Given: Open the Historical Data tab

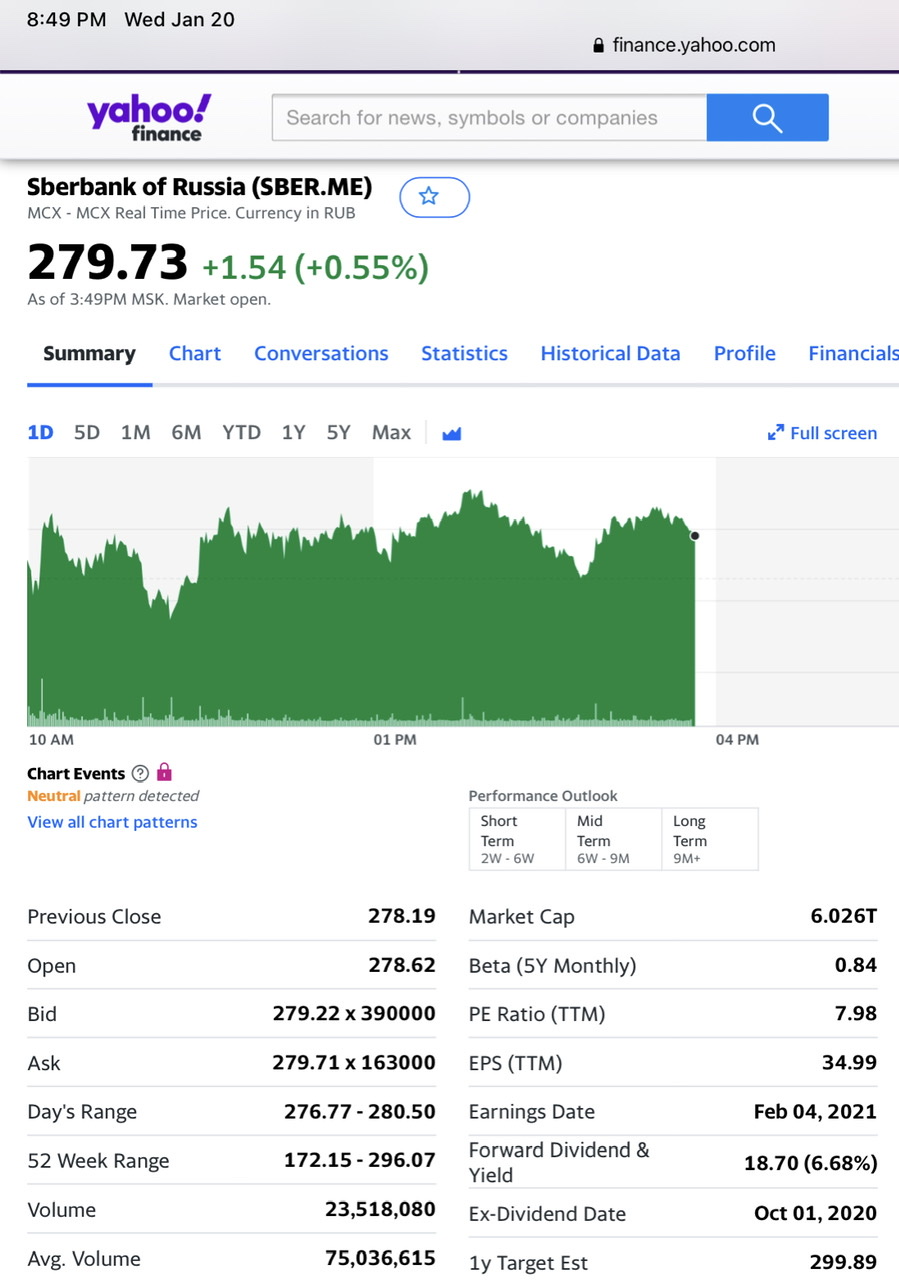Looking at the screenshot, I should click(x=610, y=354).
